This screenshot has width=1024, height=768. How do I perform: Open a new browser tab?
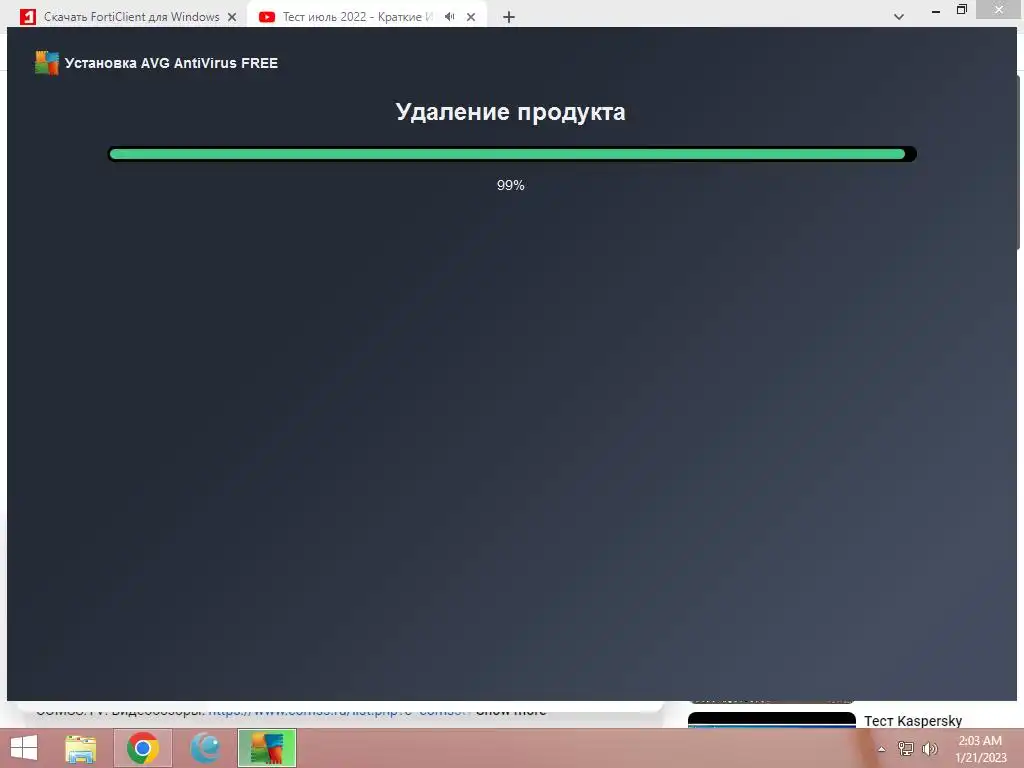(x=509, y=17)
